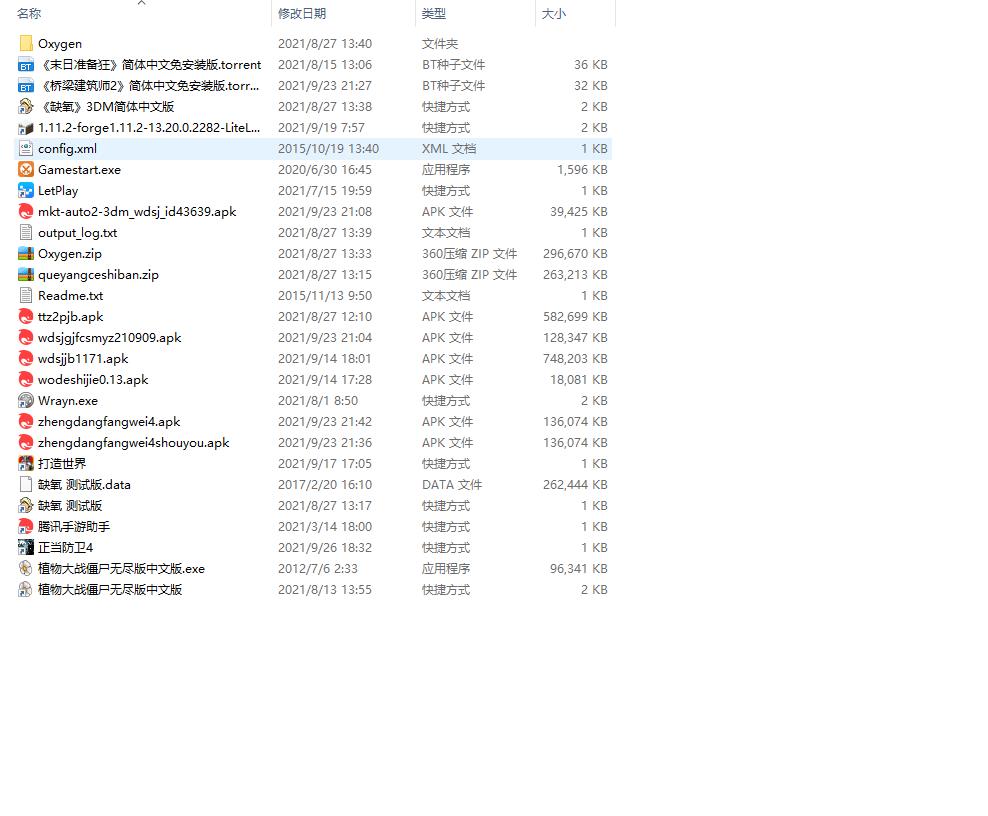Click the output_log.txt document icon
988x816 pixels.
tap(26, 233)
